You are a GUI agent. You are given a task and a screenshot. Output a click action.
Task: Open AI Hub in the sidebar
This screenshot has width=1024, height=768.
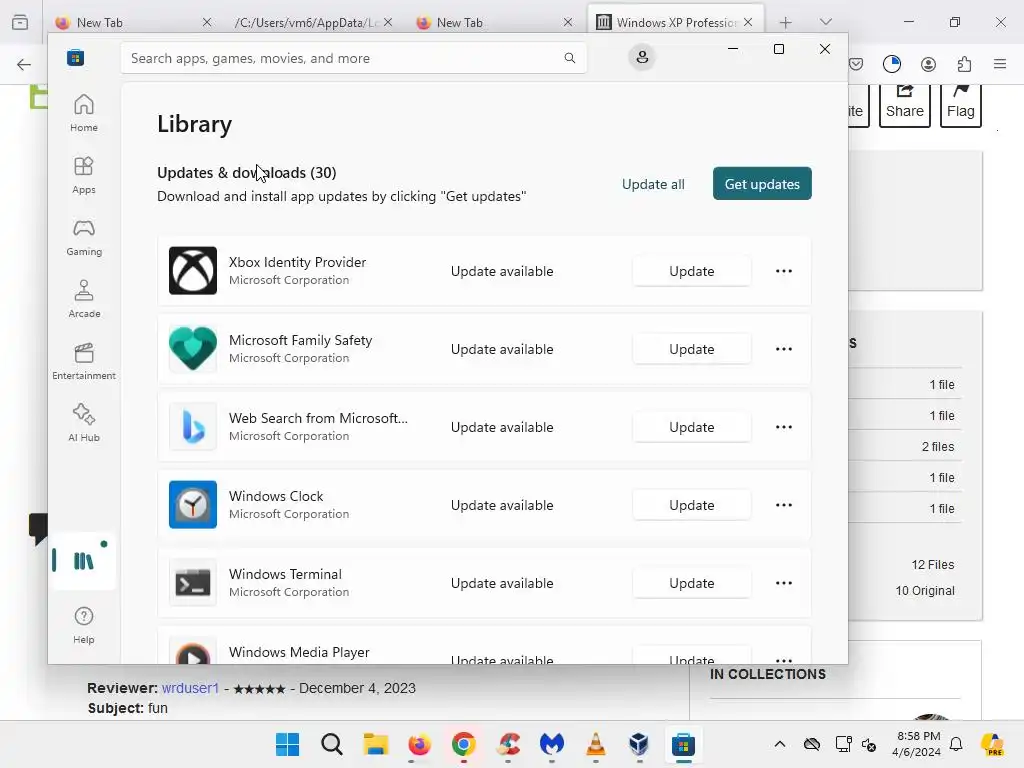84,423
